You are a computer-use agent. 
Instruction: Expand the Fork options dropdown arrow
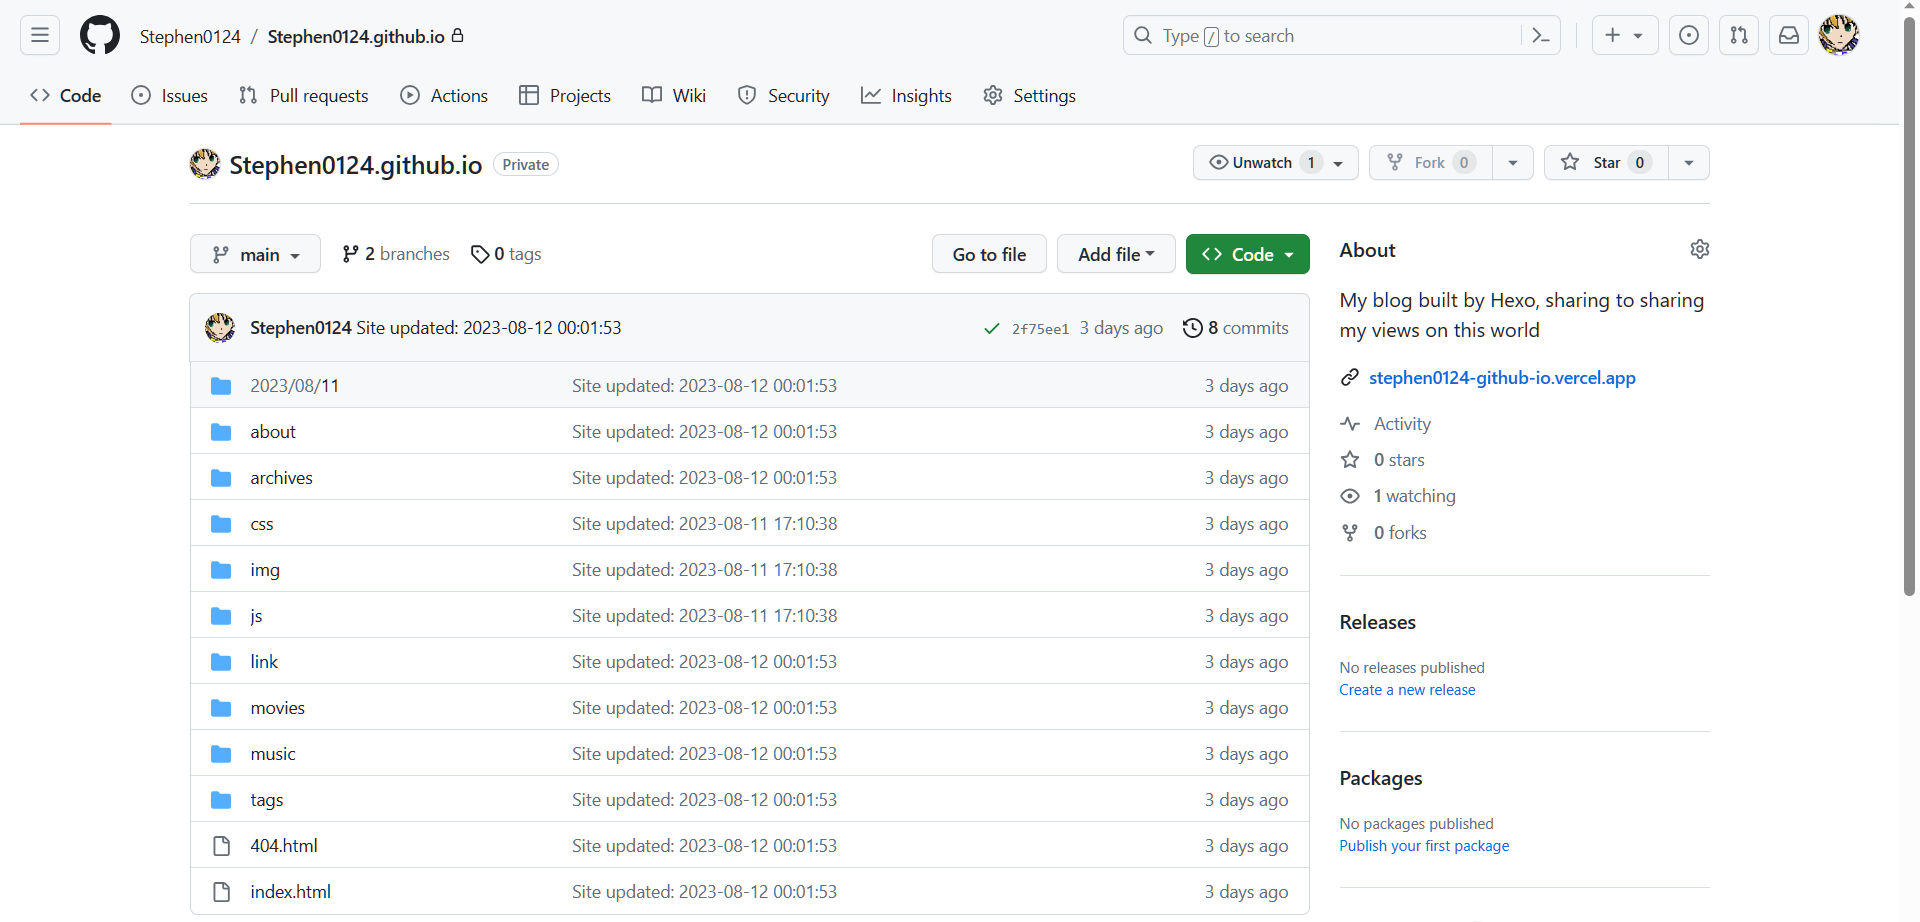[x=1513, y=163]
